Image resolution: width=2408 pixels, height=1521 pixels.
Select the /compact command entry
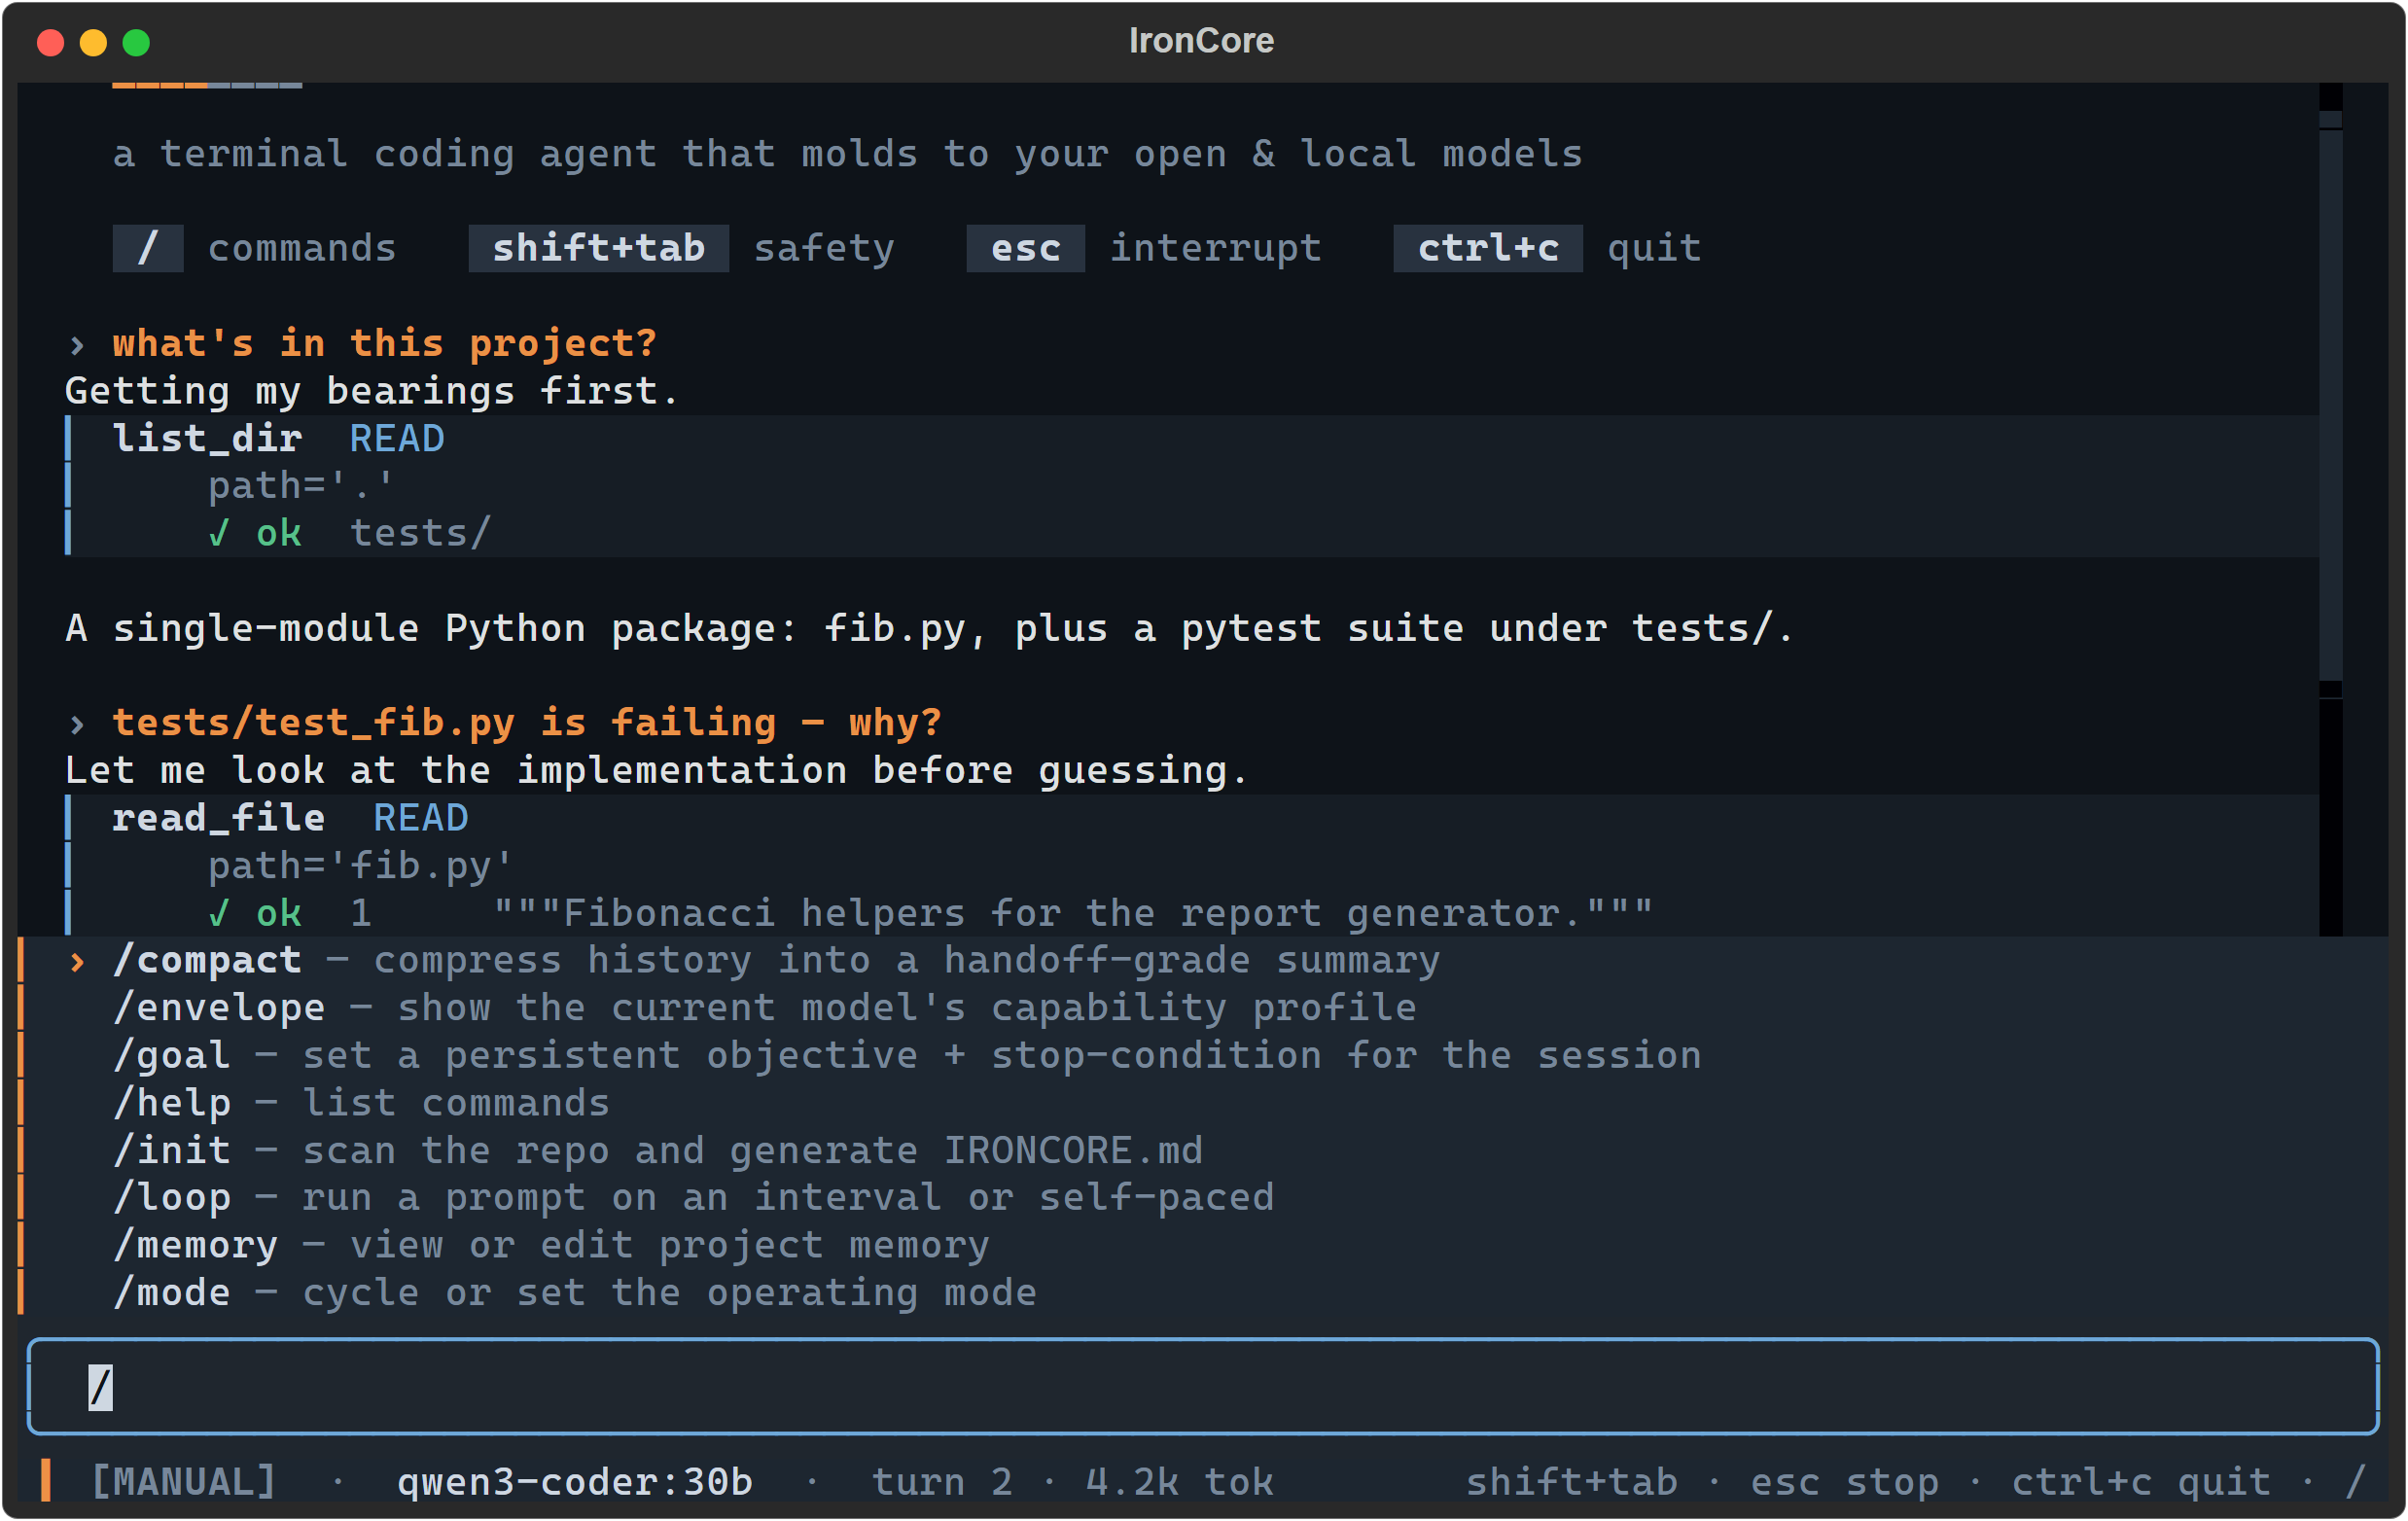point(1203,961)
